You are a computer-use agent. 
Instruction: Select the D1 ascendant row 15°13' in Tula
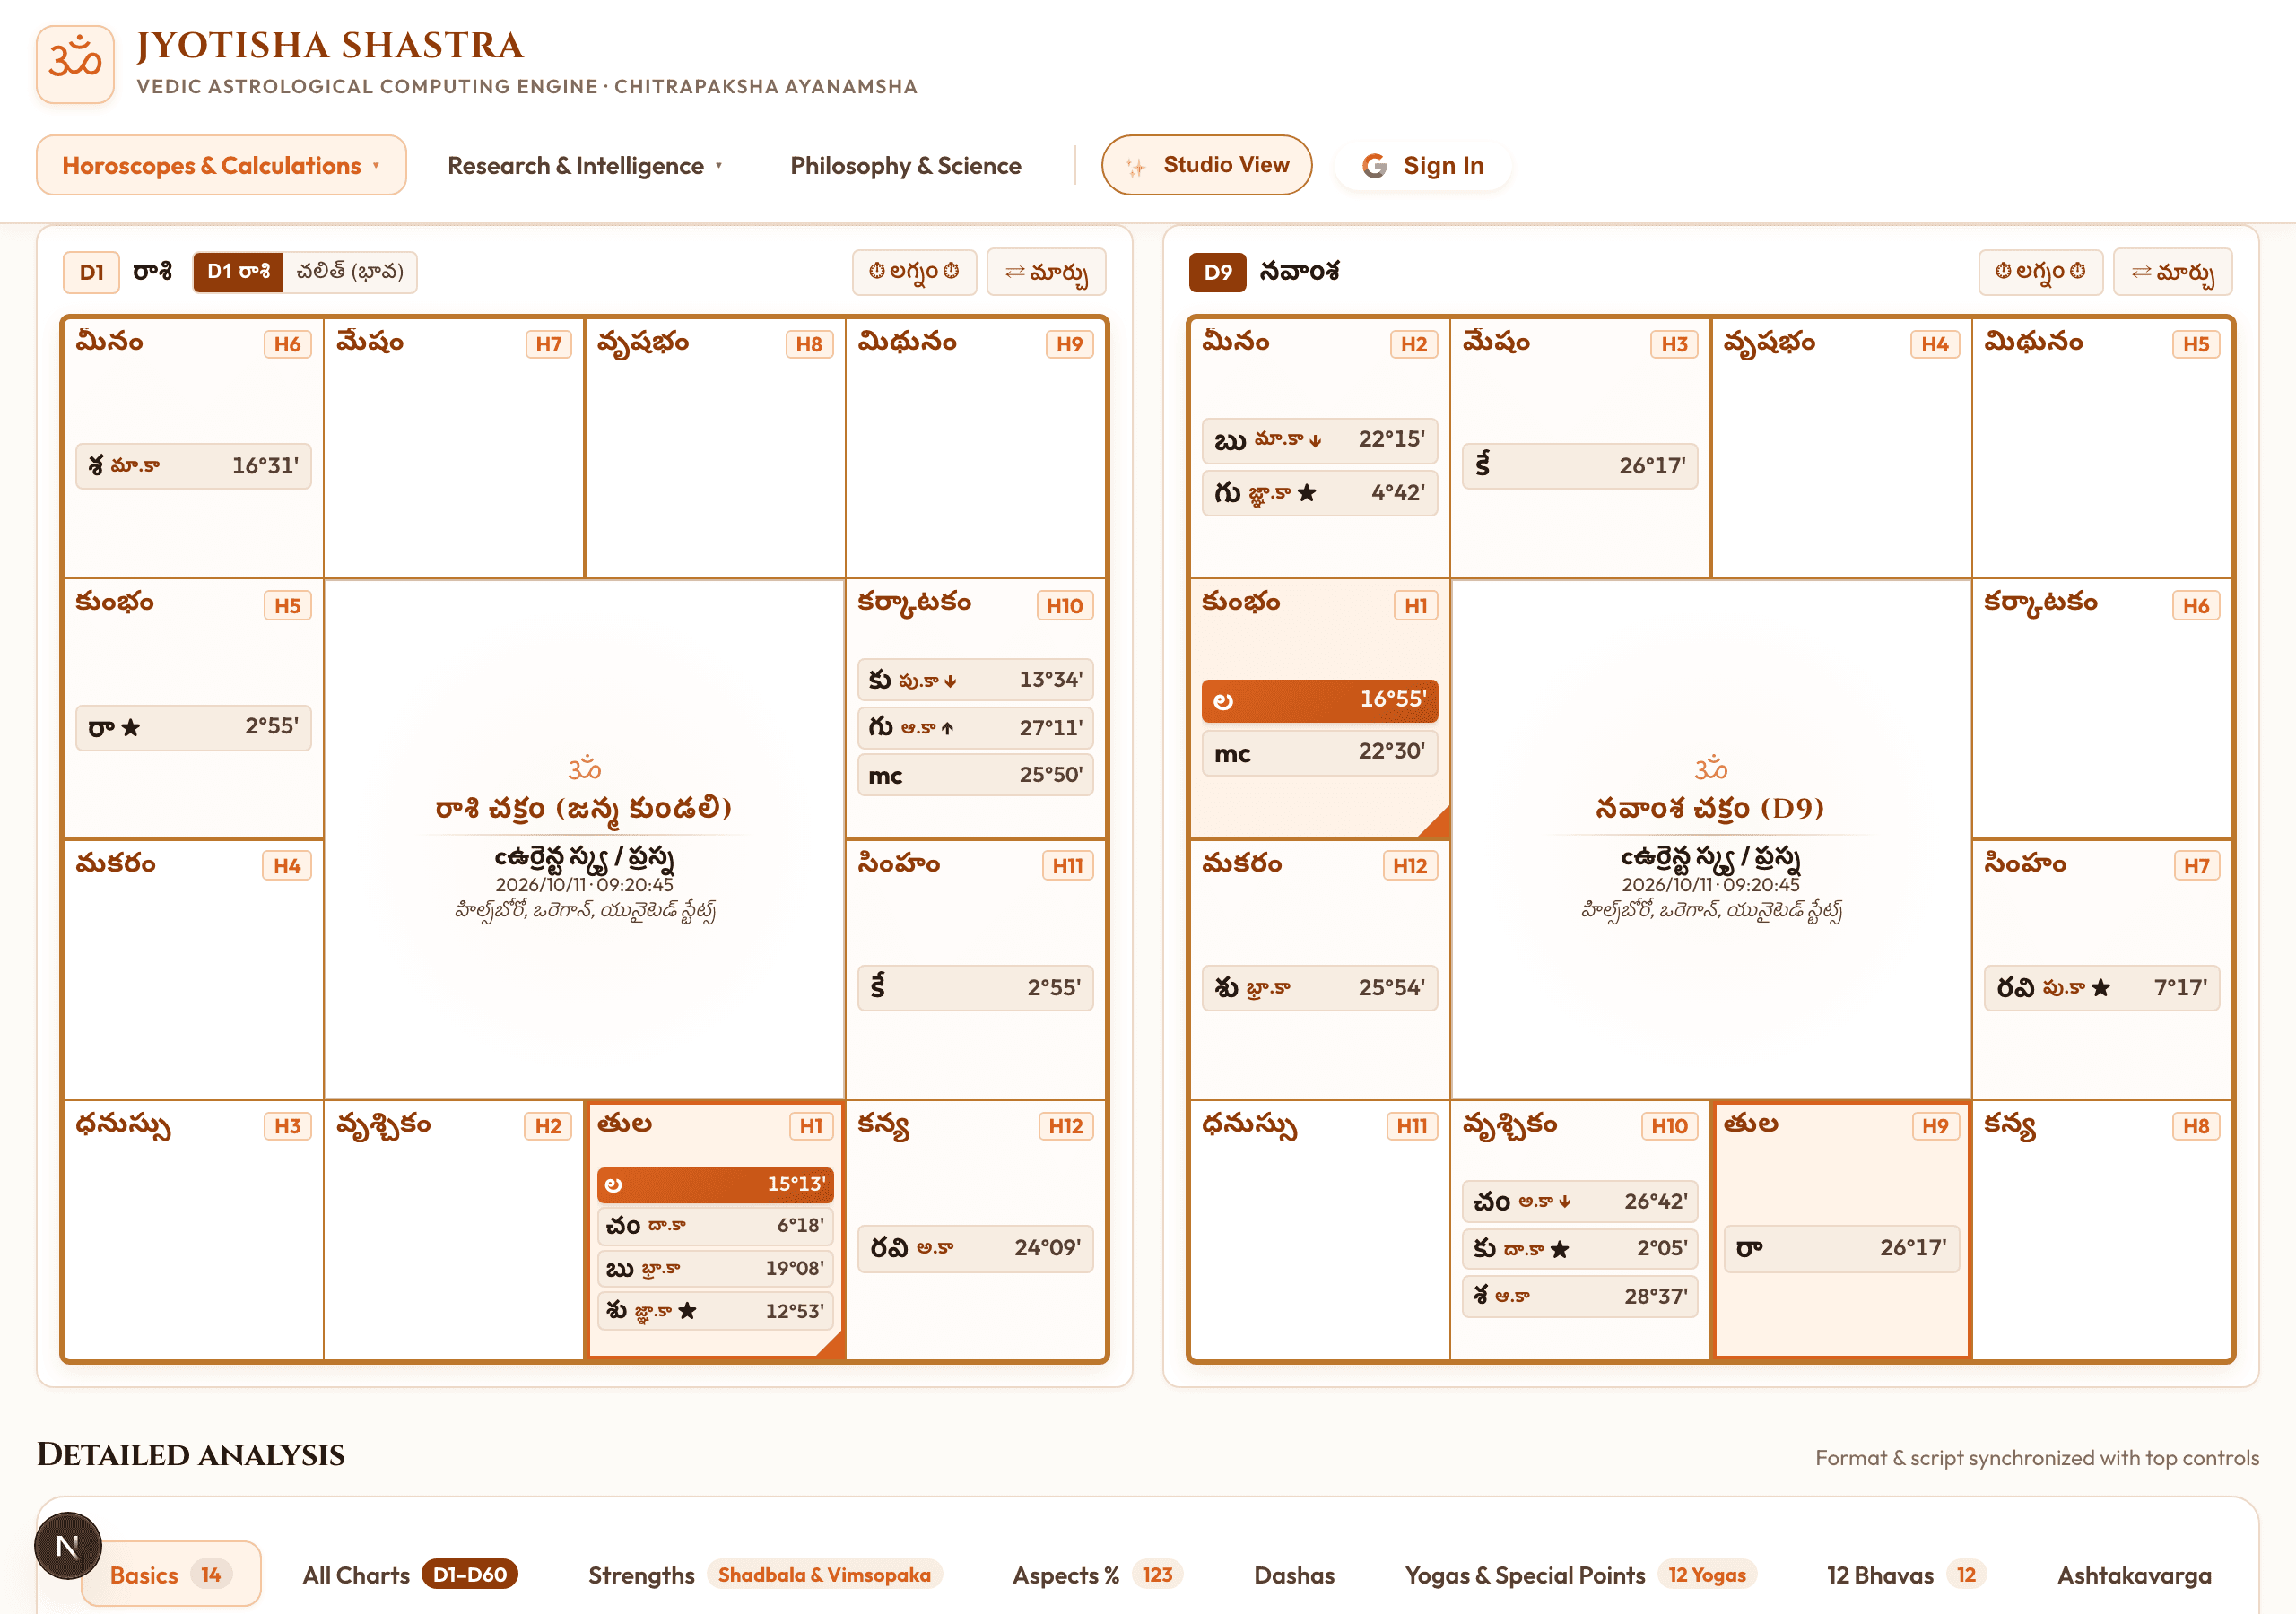pos(715,1184)
